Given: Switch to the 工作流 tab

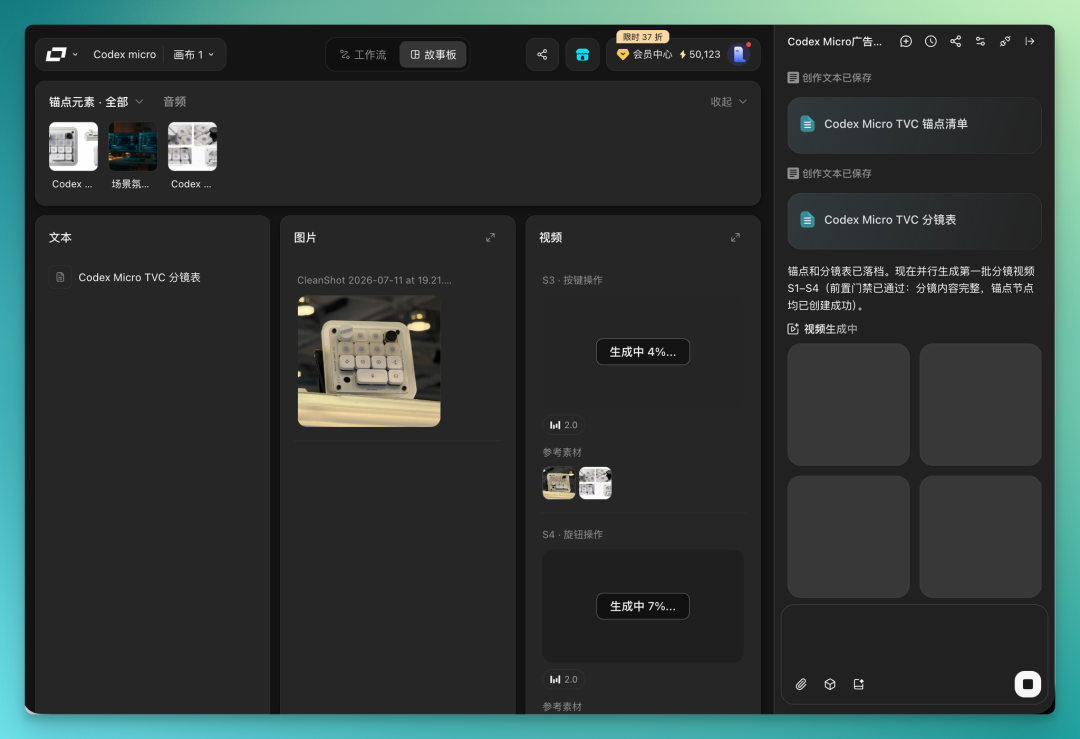Looking at the screenshot, I should click(363, 54).
